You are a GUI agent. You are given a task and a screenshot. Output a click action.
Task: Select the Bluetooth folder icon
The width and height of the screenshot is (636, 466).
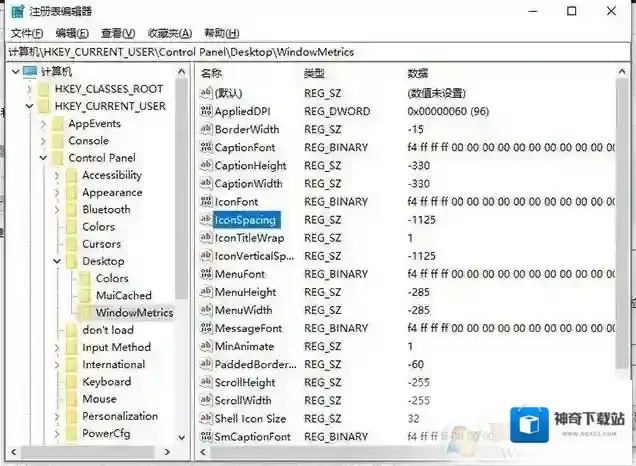tap(72, 209)
